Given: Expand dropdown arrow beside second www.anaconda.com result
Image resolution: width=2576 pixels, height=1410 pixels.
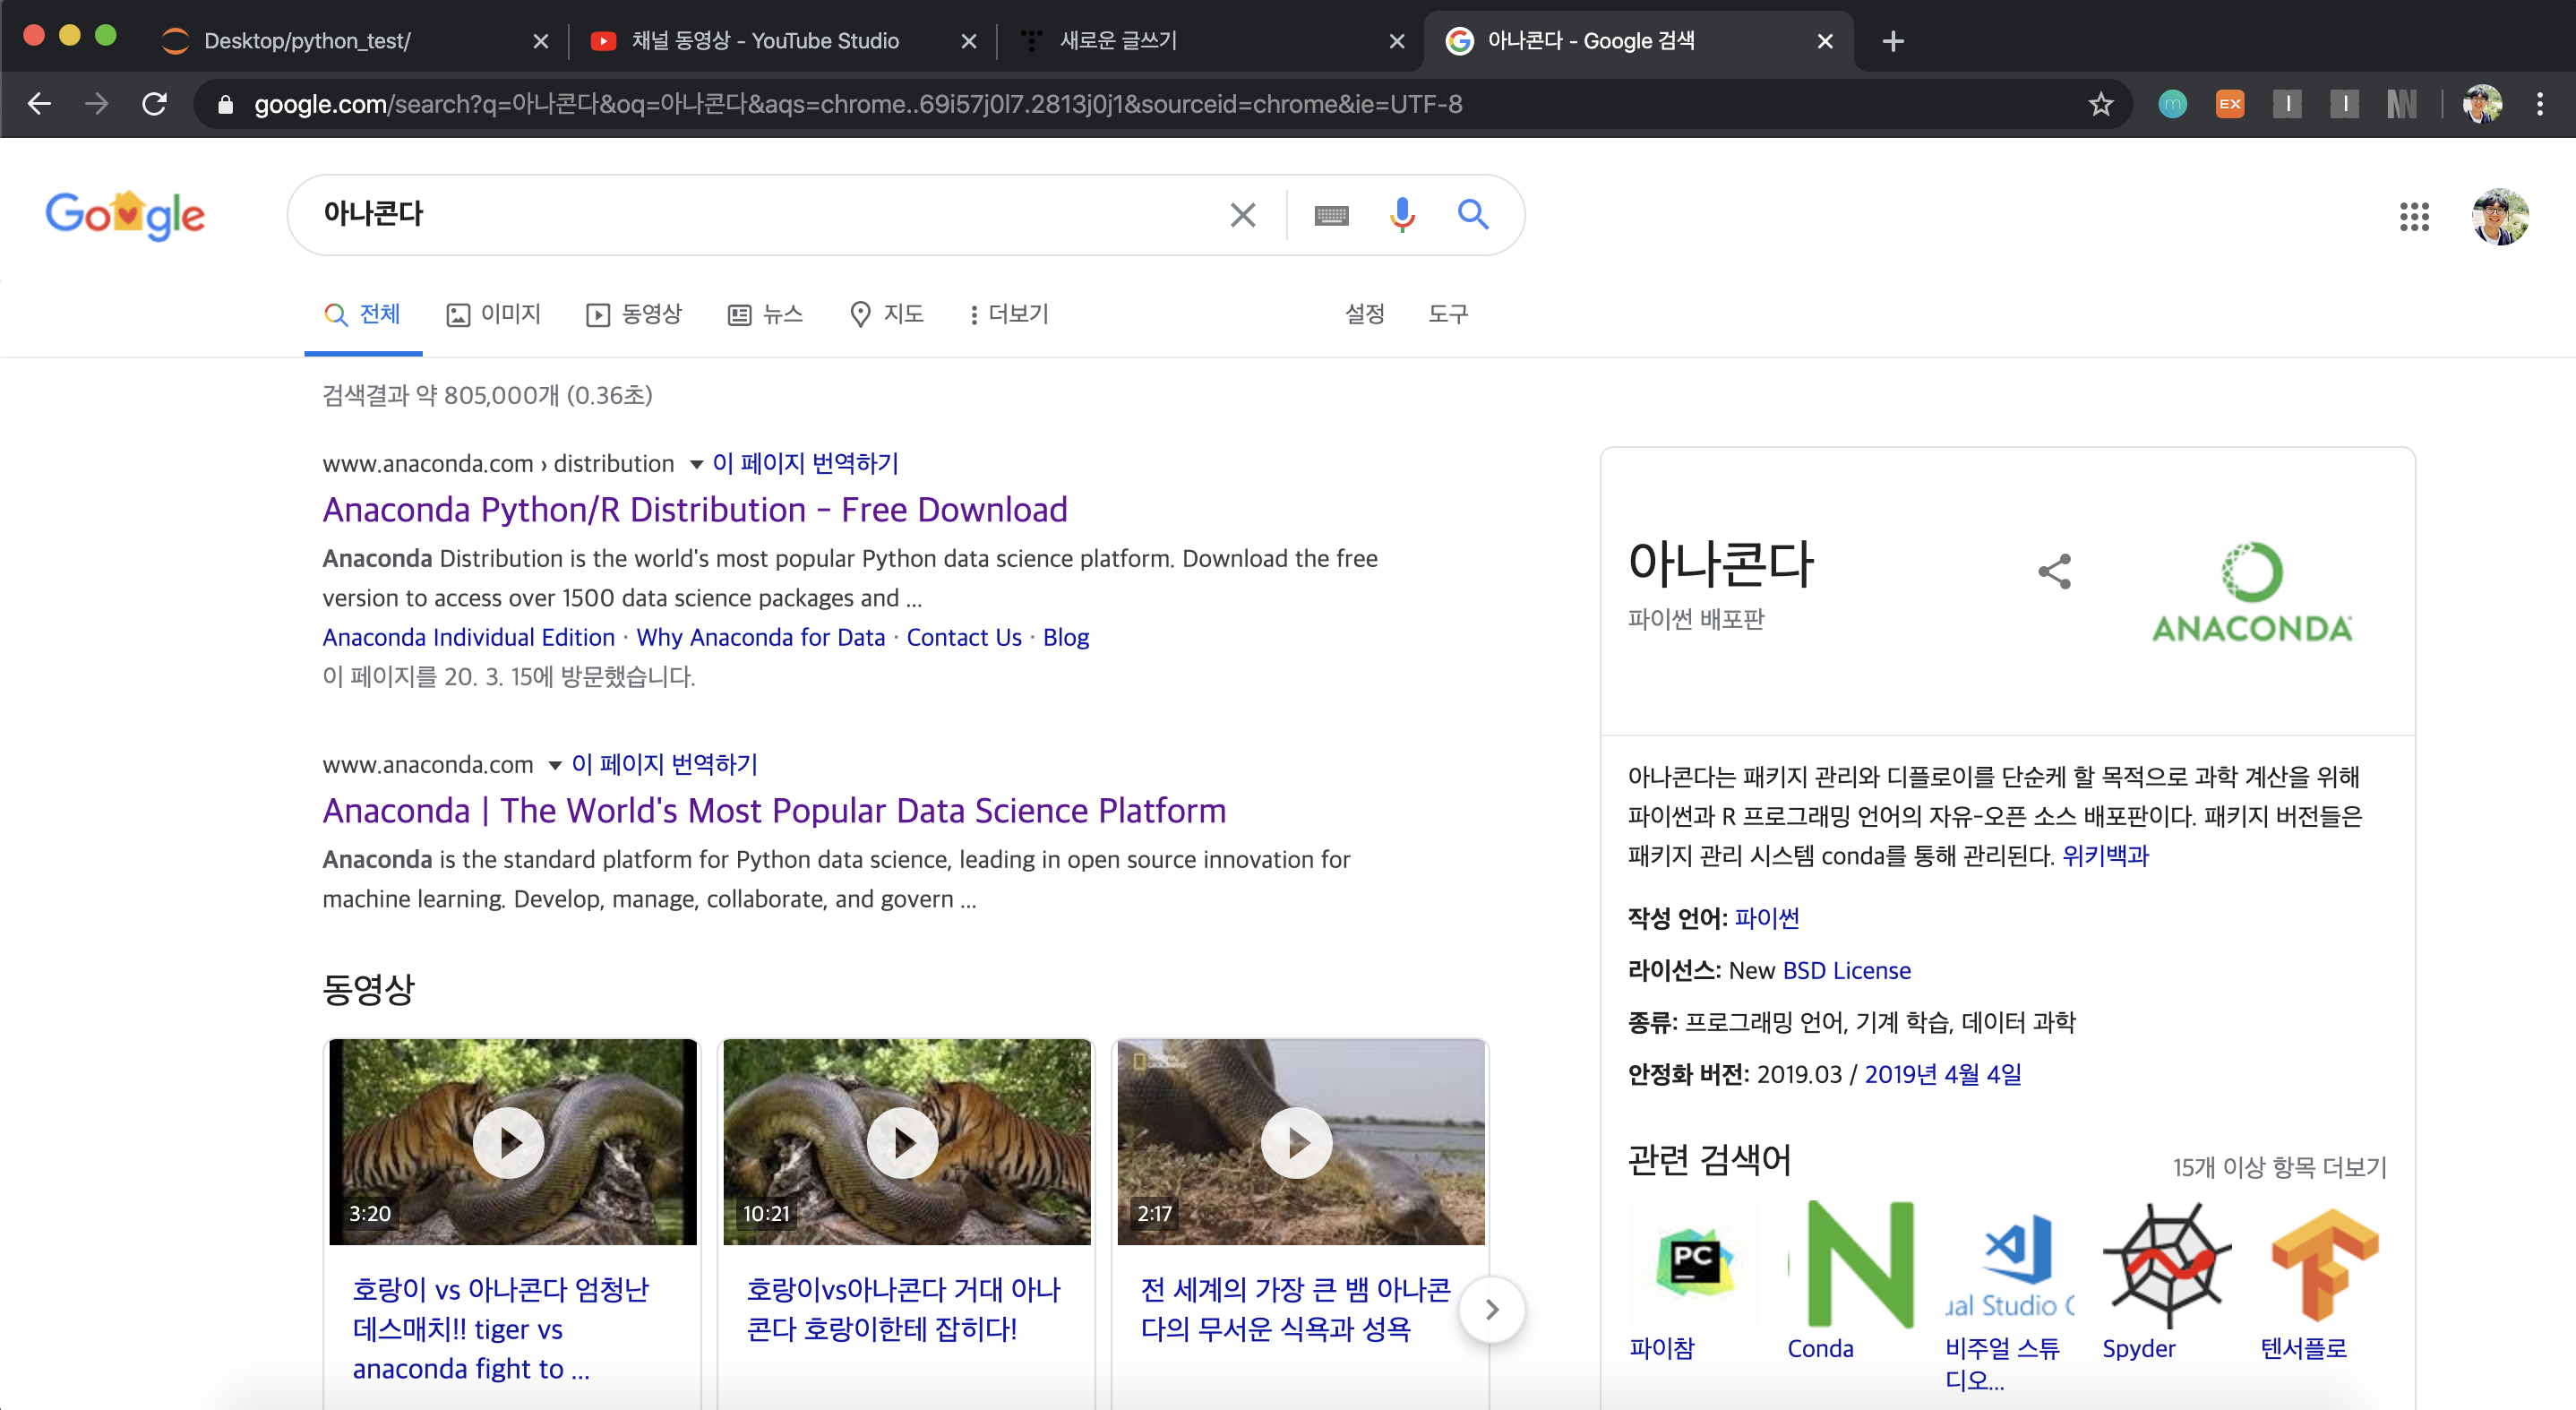Looking at the screenshot, I should coord(555,765).
